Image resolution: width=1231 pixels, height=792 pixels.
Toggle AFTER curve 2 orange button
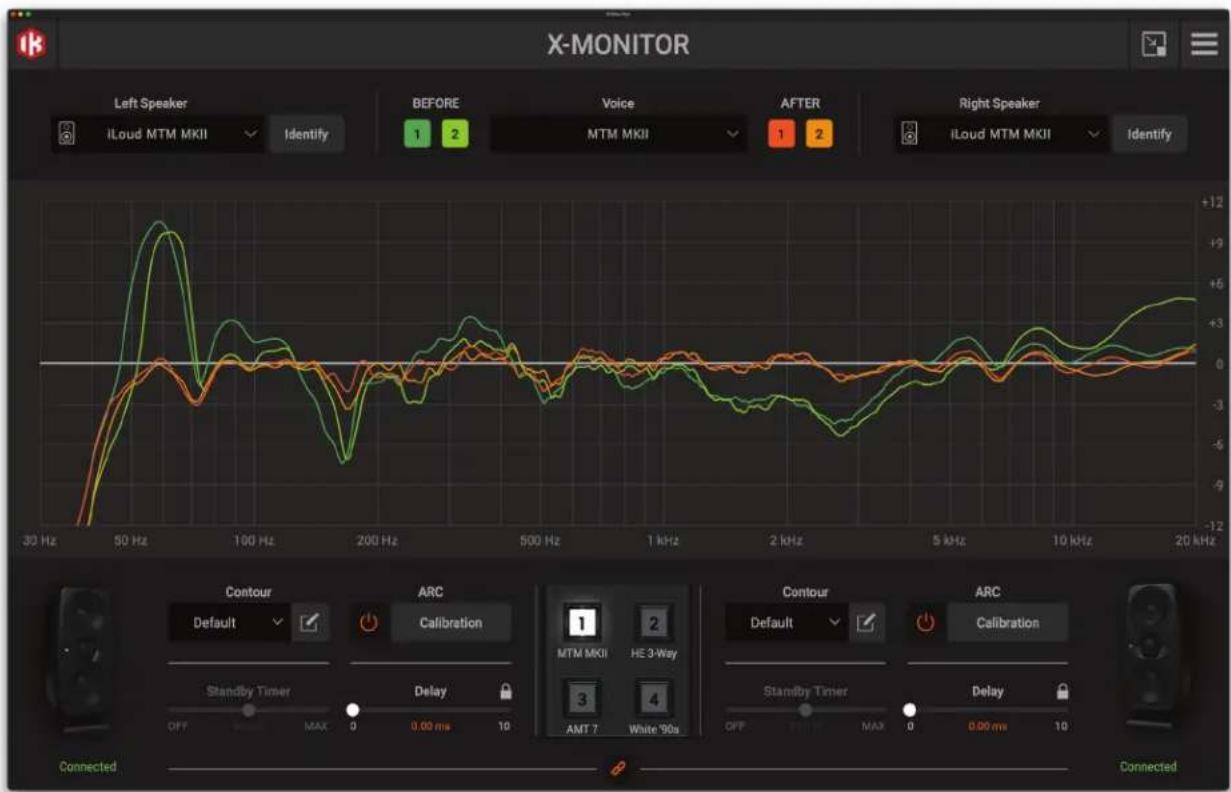point(819,134)
